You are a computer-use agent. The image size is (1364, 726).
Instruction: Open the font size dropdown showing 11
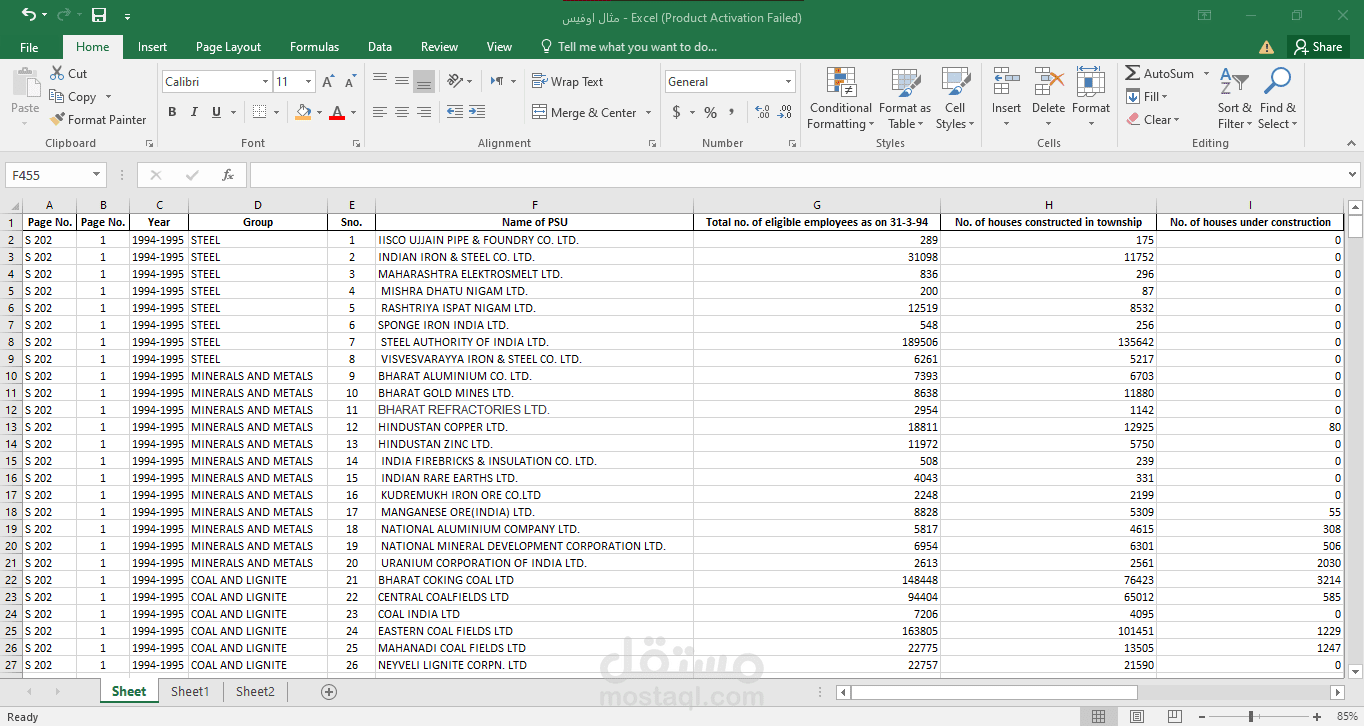coord(308,82)
